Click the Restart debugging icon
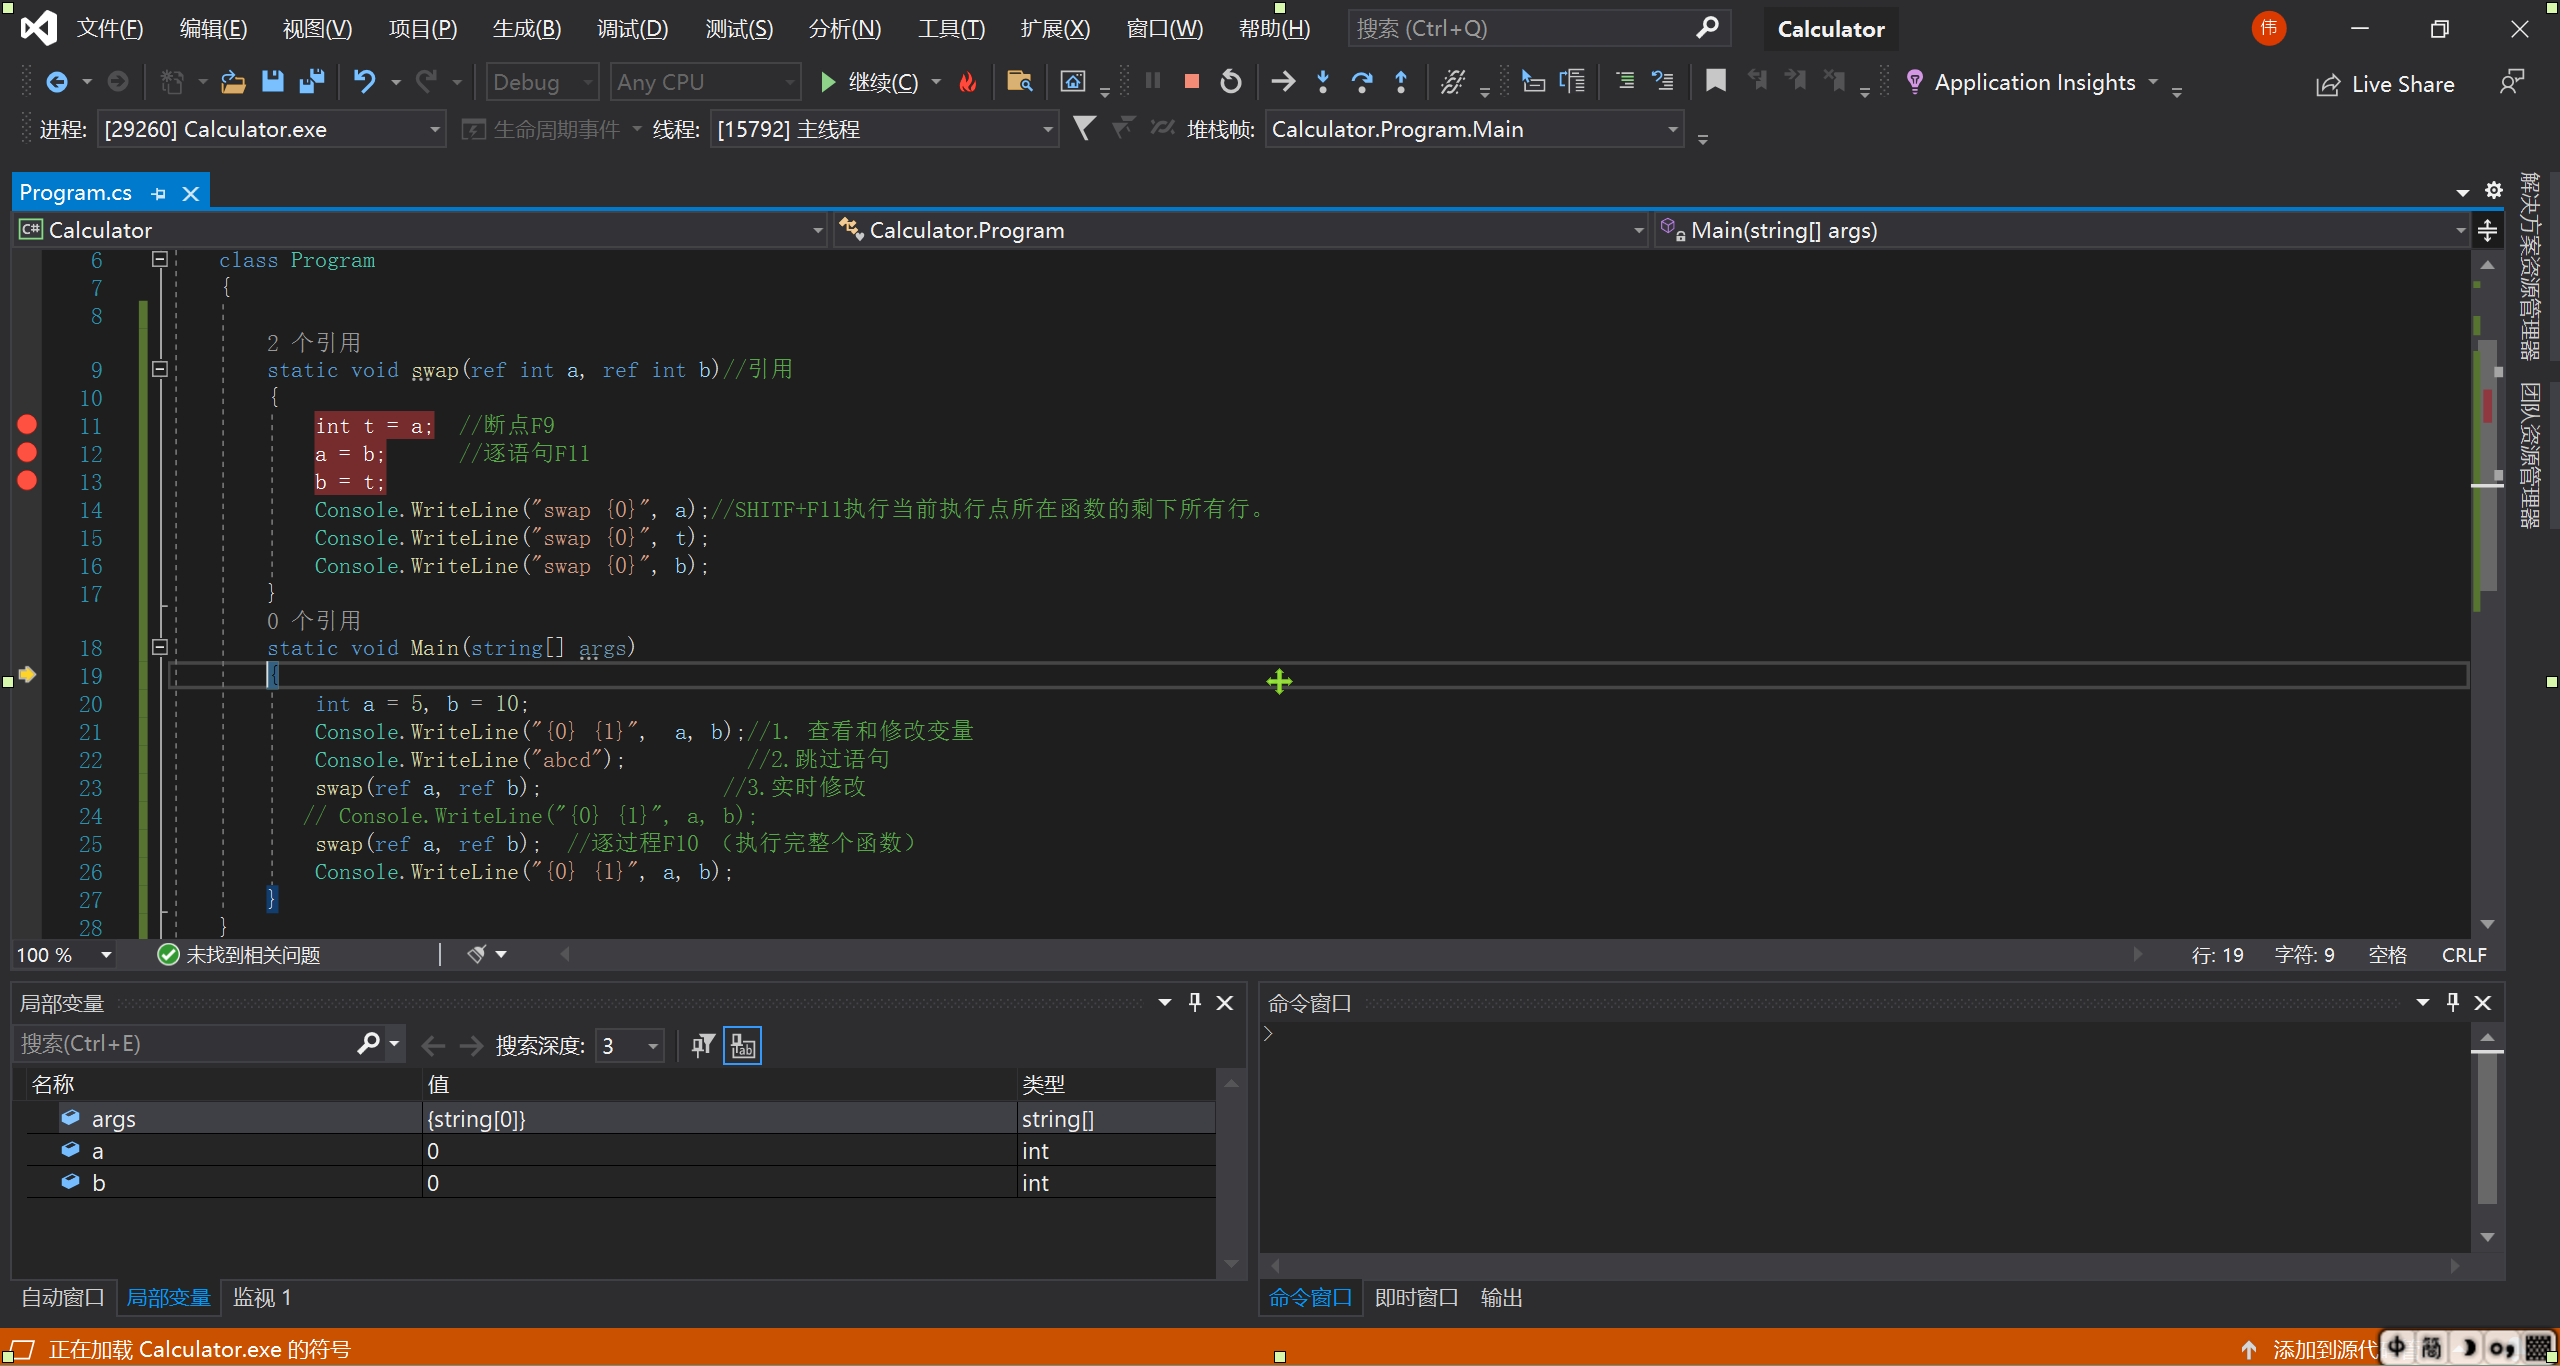 (1231, 82)
